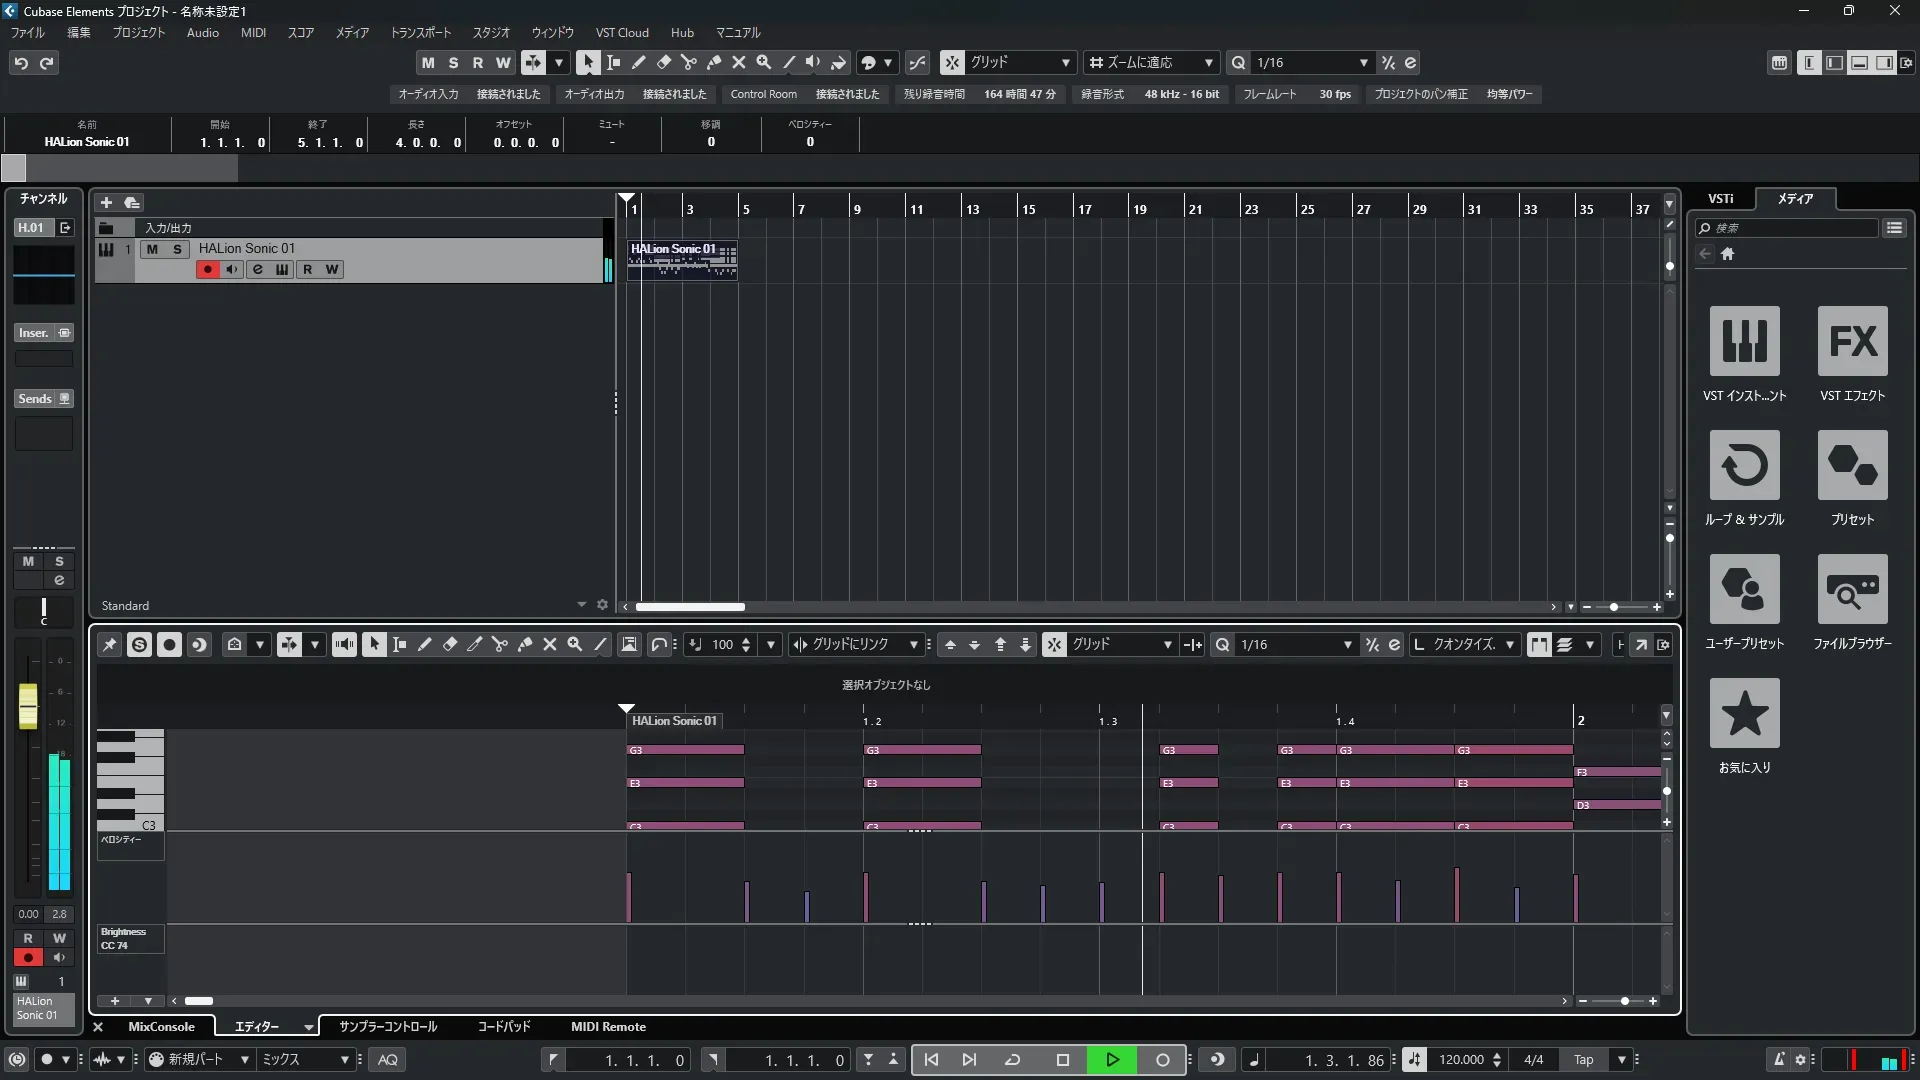This screenshot has height=1080, width=1920.
Task: Toggle record enable on HALion Sonic 01 track
Action: (207, 269)
